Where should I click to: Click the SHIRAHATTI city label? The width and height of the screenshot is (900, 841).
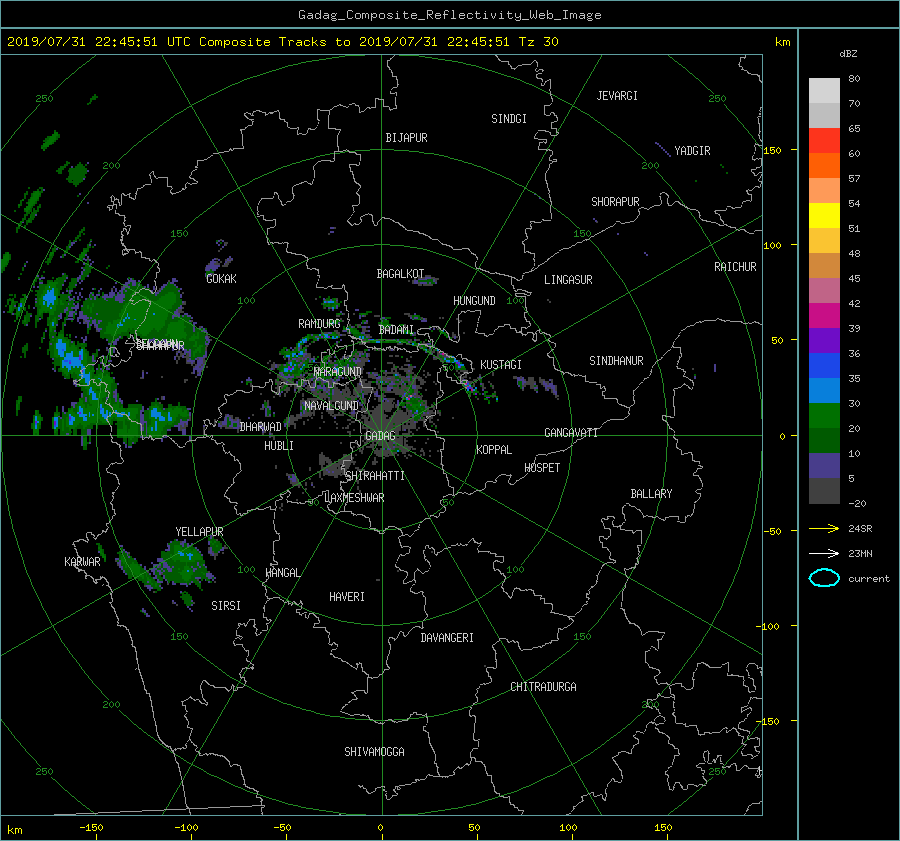[375, 476]
